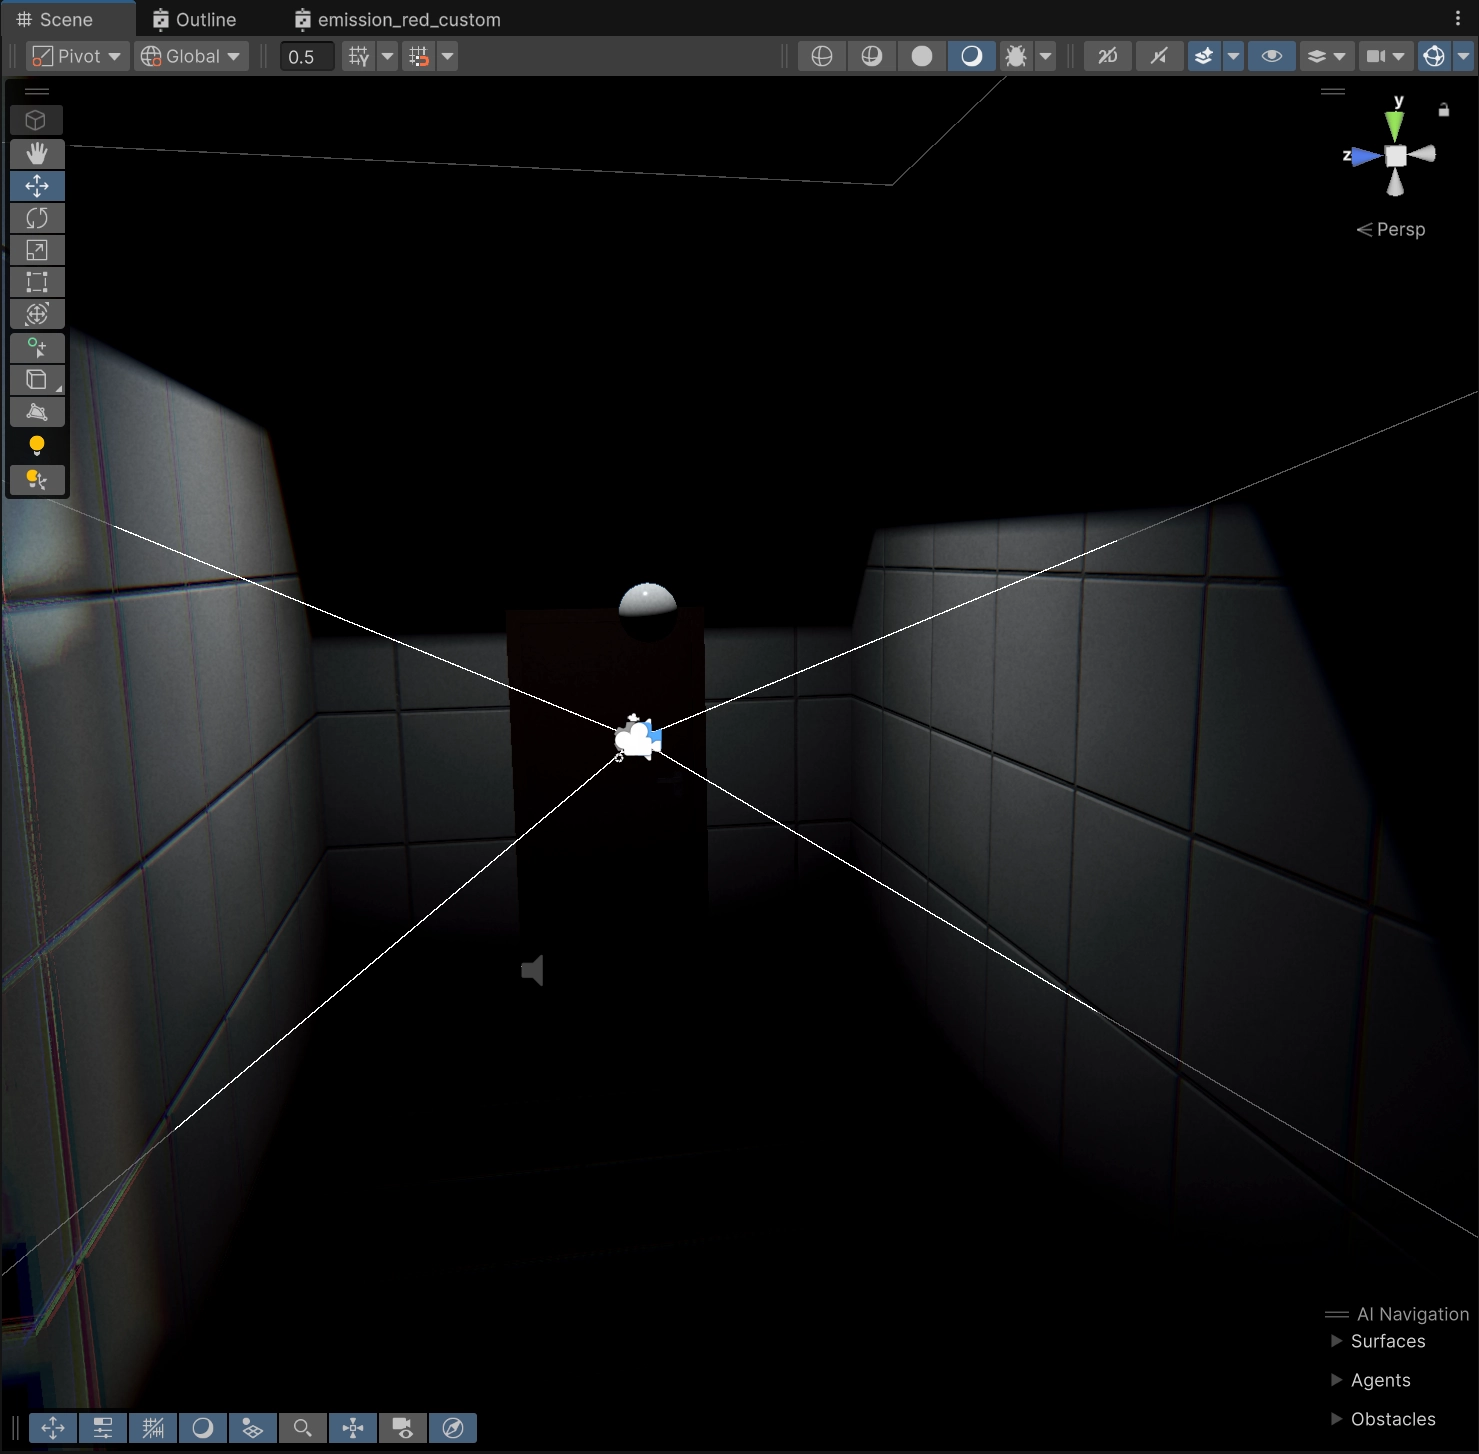Select the Scale tool
This screenshot has width=1479, height=1454.
[x=37, y=250]
